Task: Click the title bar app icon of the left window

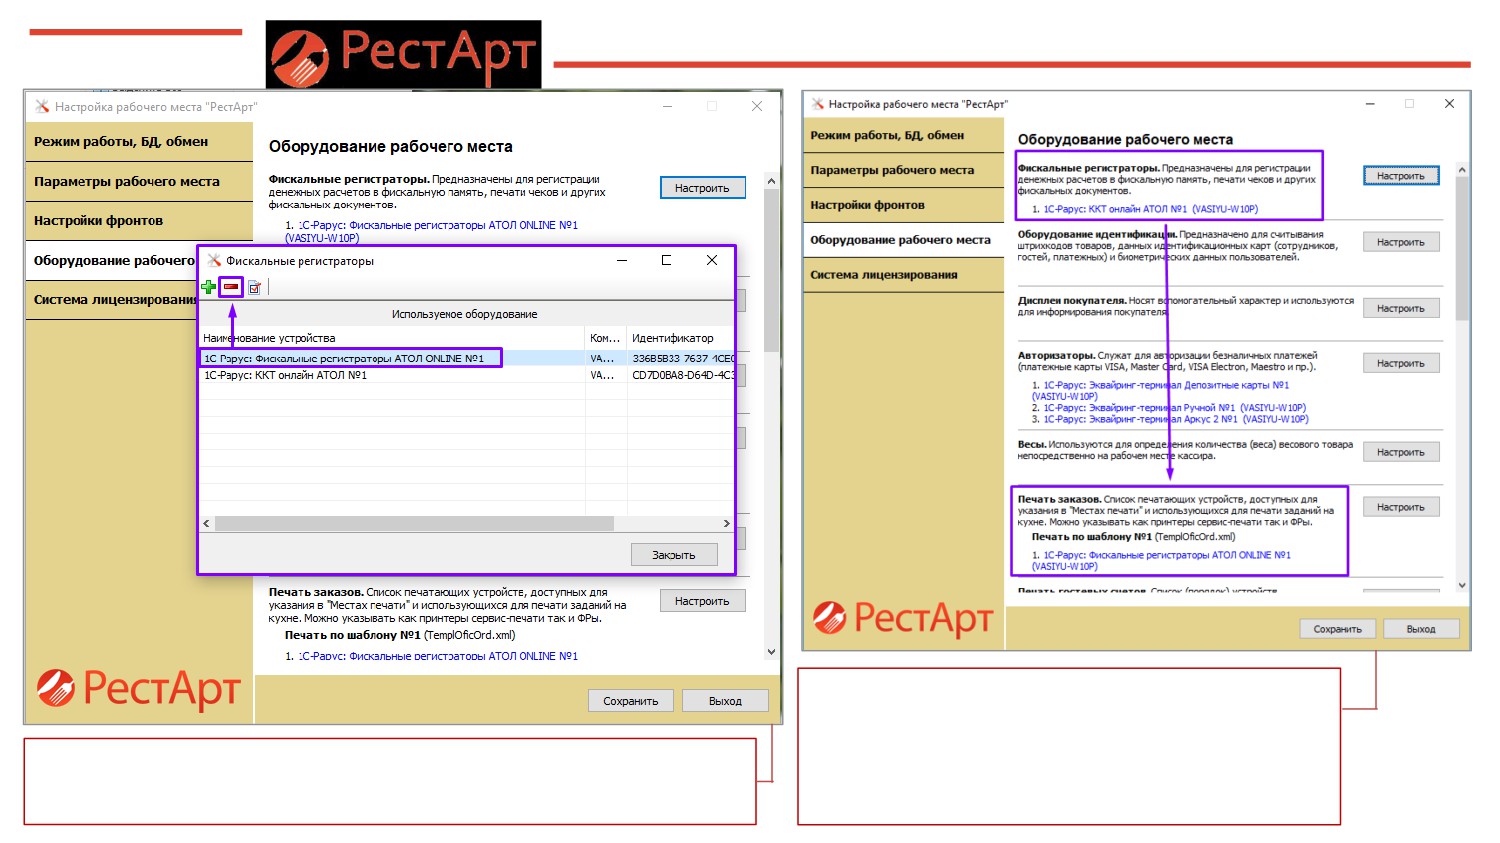Action: (x=42, y=106)
